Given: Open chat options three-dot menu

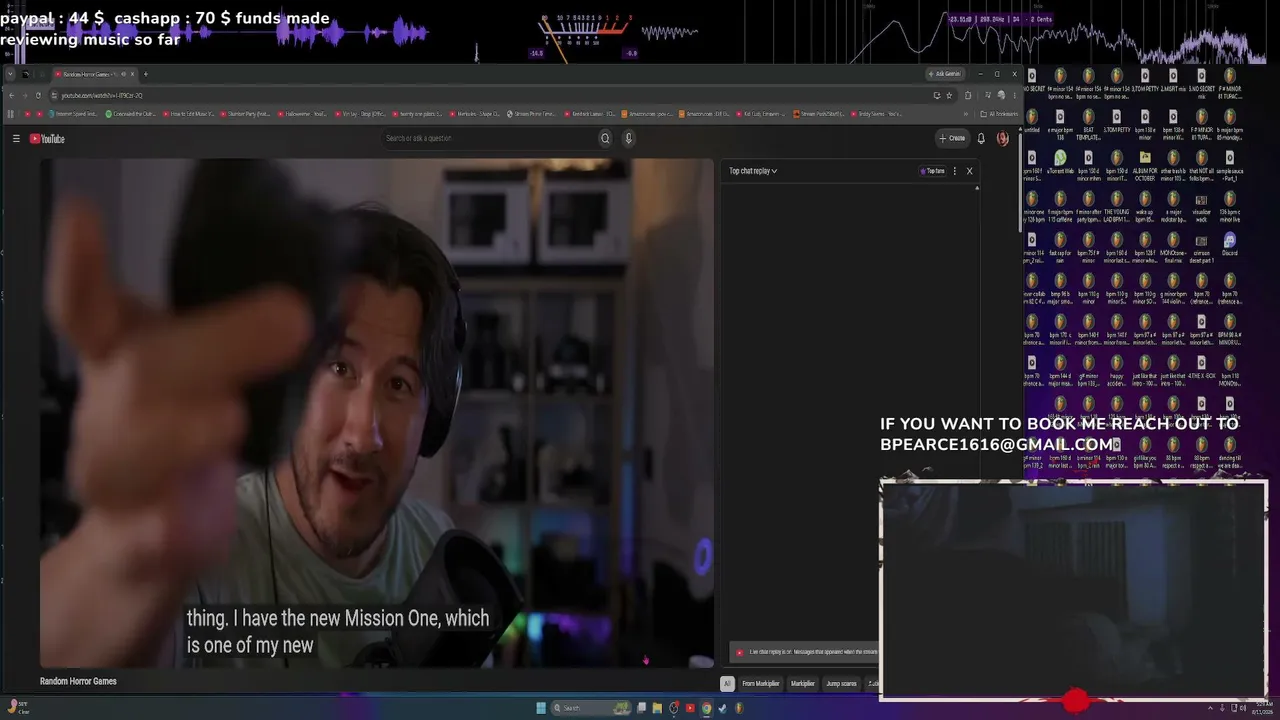Looking at the screenshot, I should click(955, 171).
